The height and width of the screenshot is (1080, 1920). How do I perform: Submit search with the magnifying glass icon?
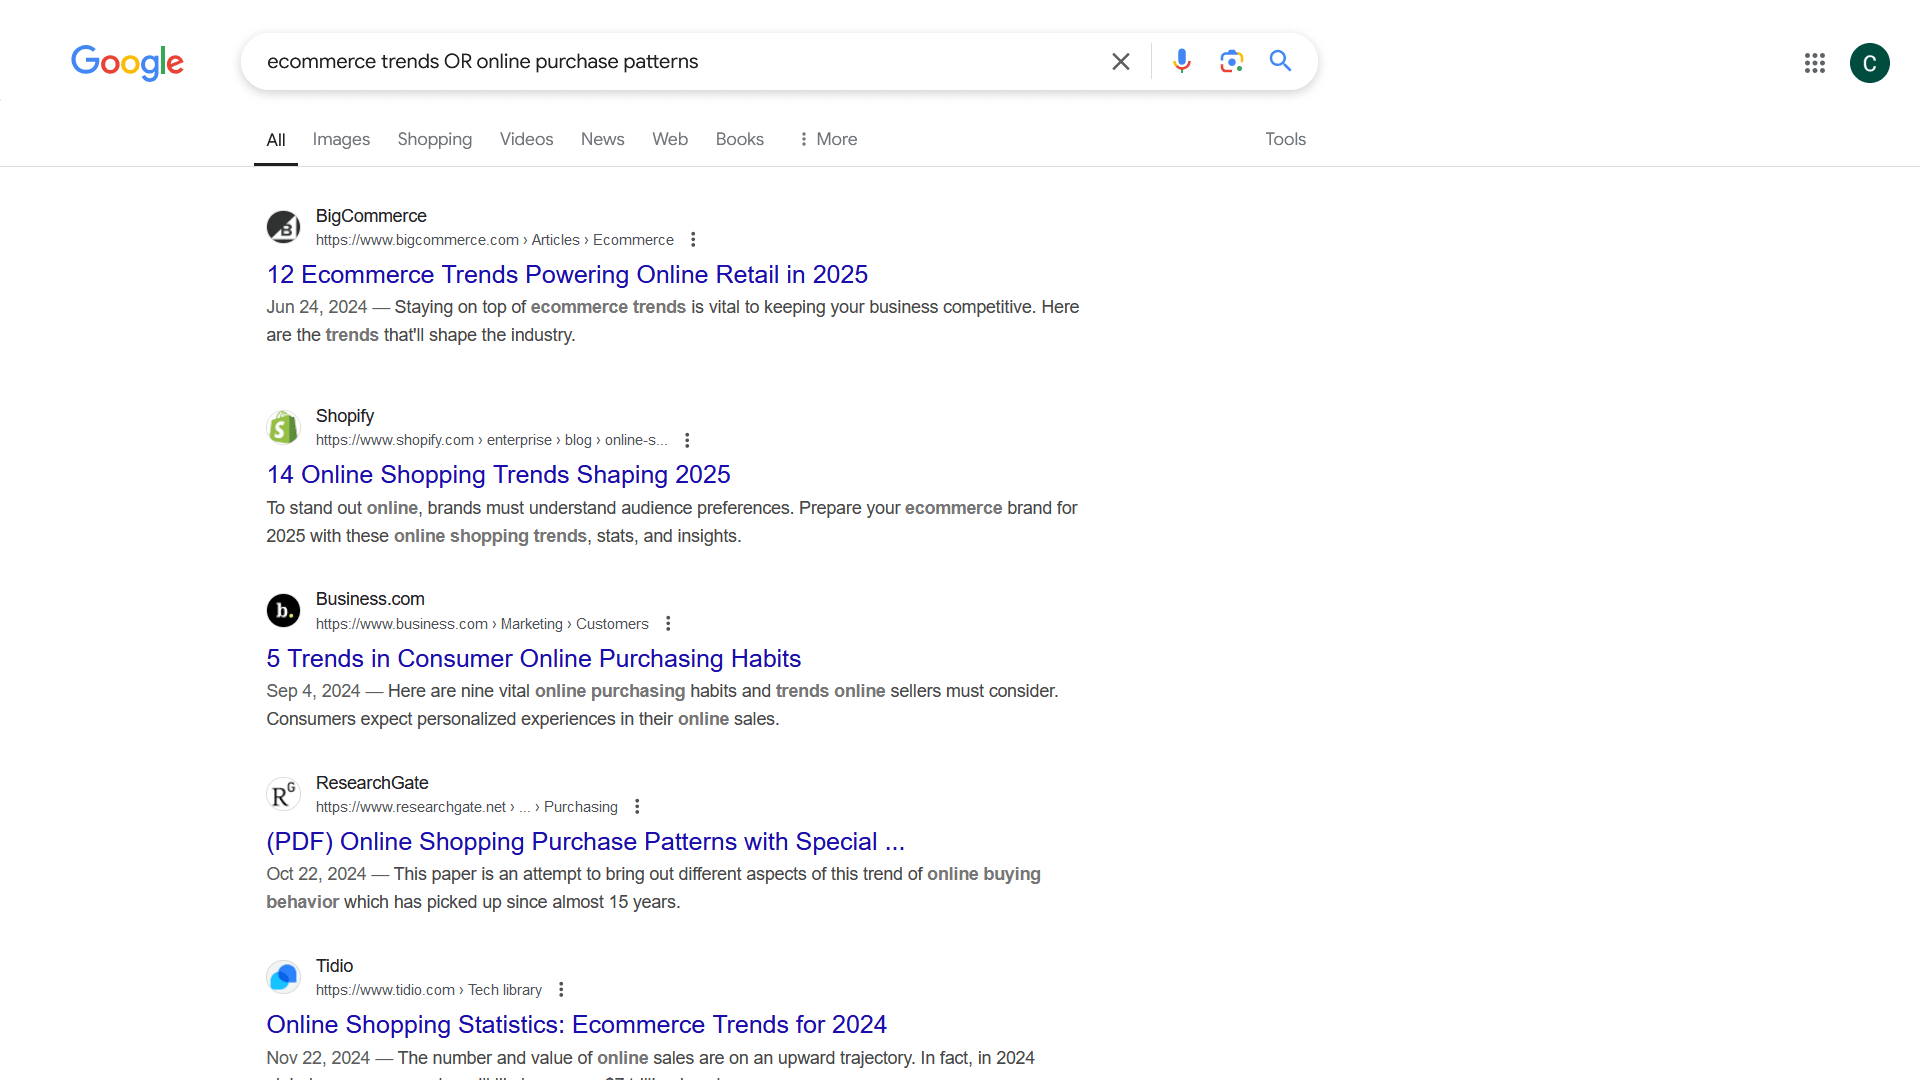pos(1280,62)
